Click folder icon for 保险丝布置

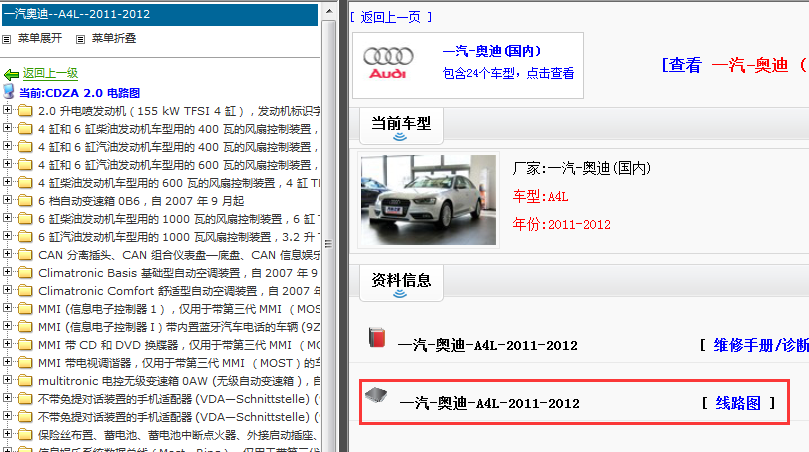pyautogui.click(x=25, y=435)
